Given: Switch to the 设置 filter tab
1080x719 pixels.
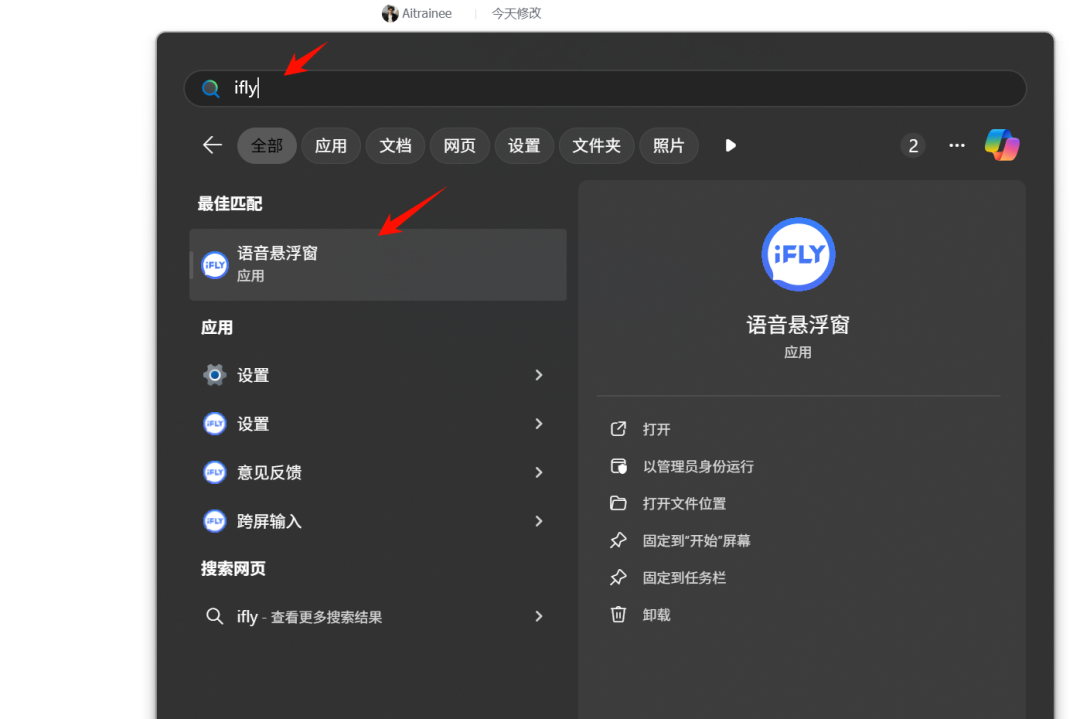Looking at the screenshot, I should [524, 146].
